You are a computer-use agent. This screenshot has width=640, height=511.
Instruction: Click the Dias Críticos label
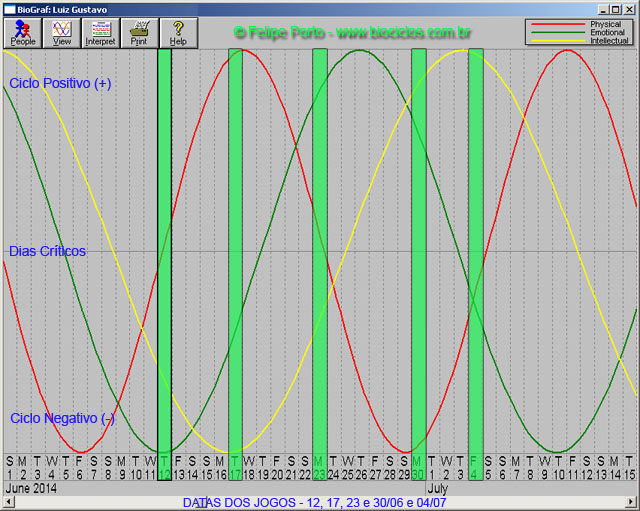click(x=47, y=251)
